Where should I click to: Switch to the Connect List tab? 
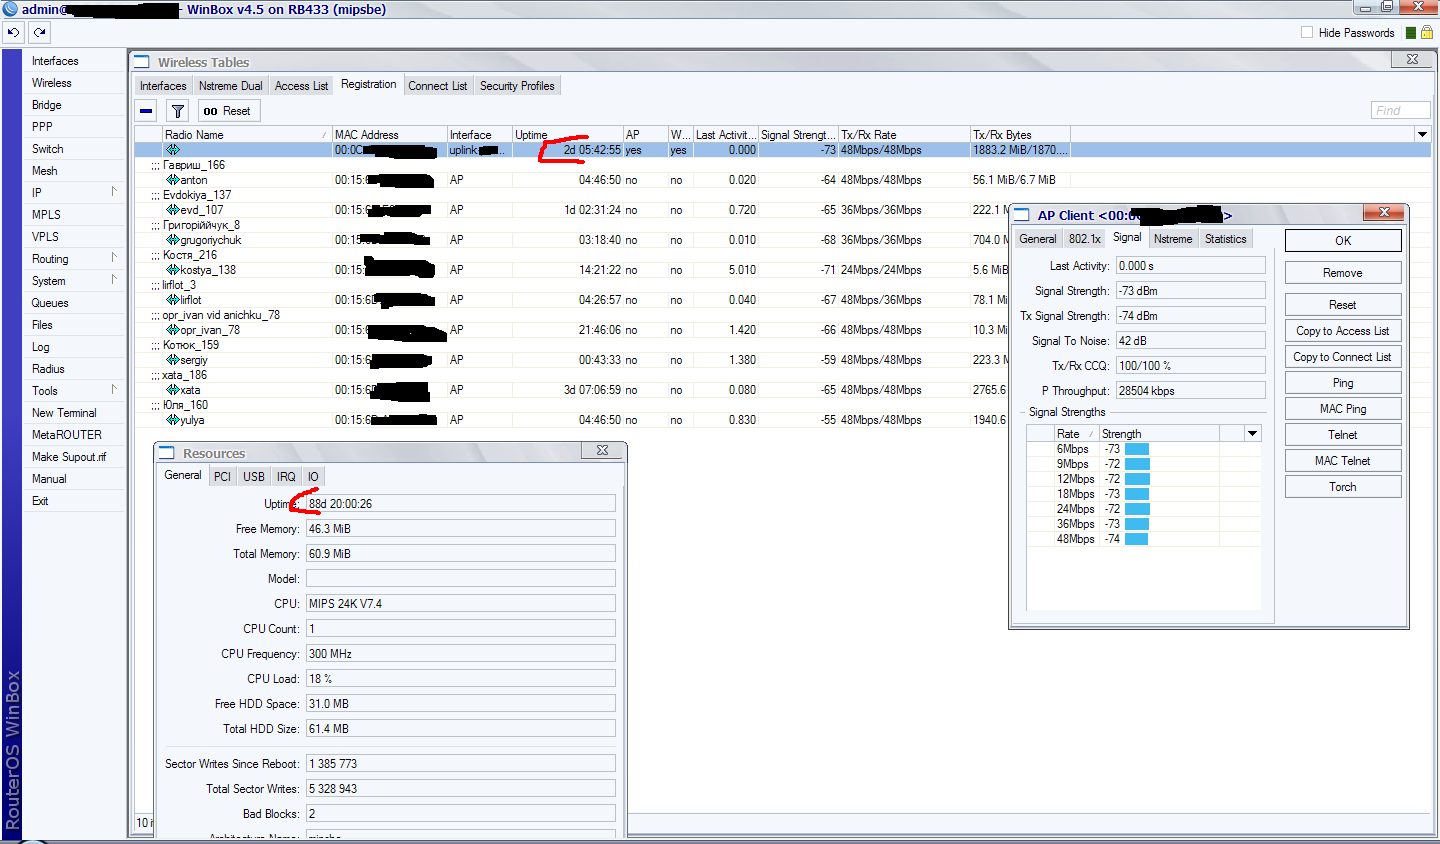437,86
